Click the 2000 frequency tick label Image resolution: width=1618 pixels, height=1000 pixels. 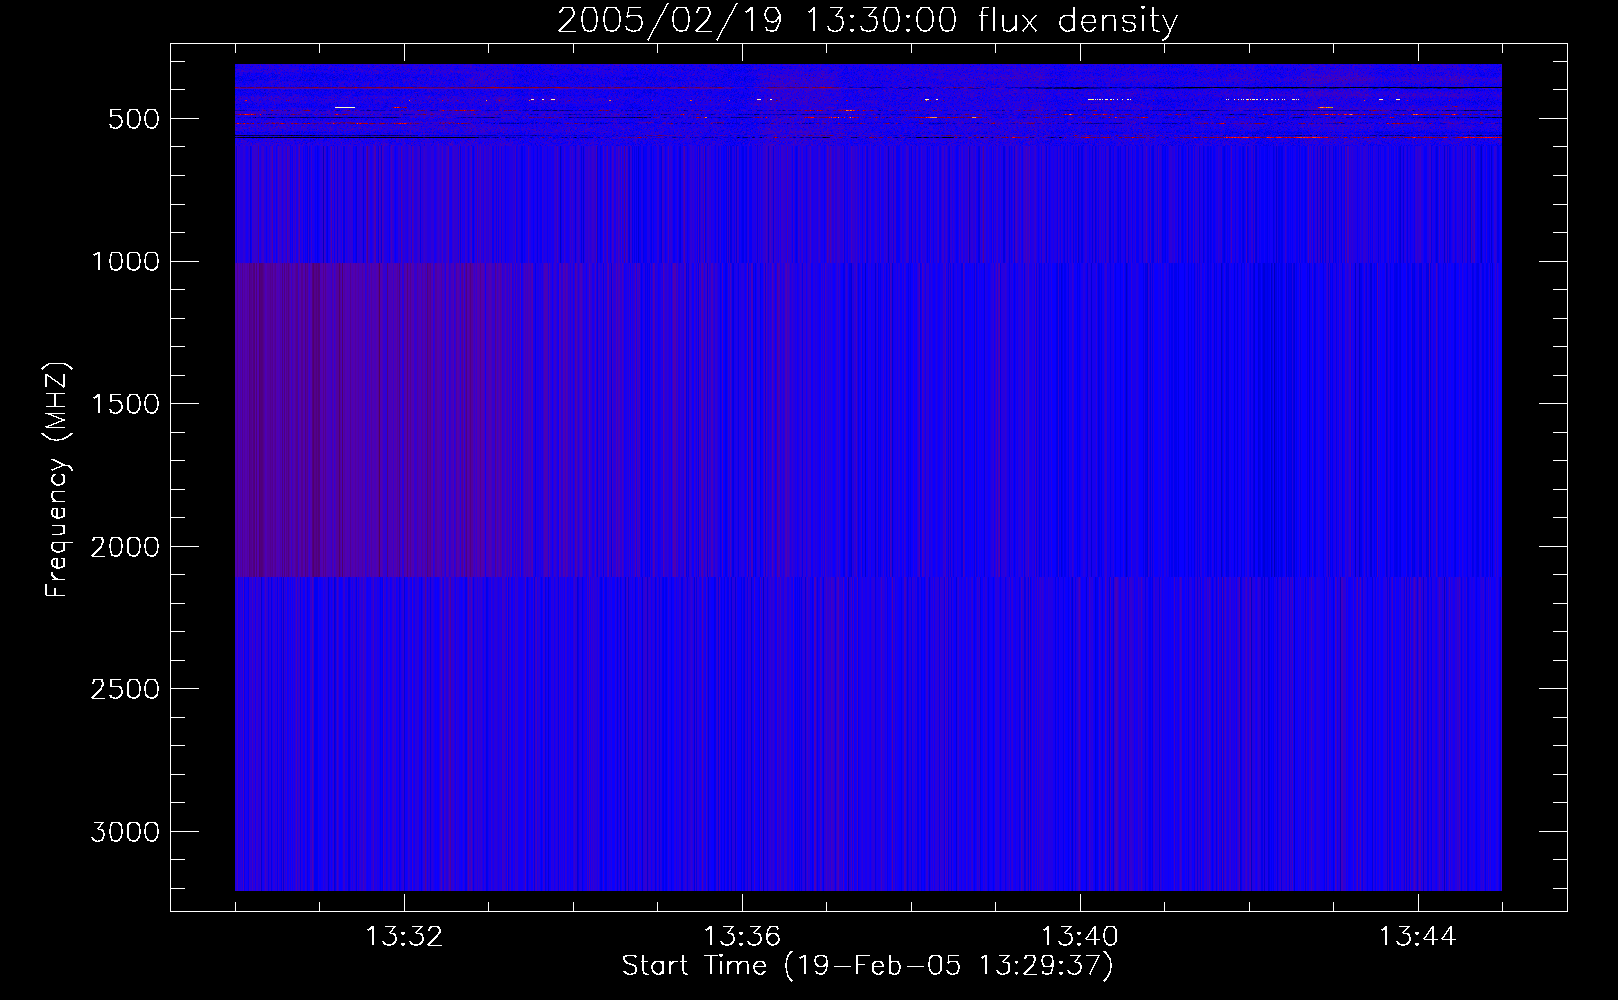click(125, 548)
